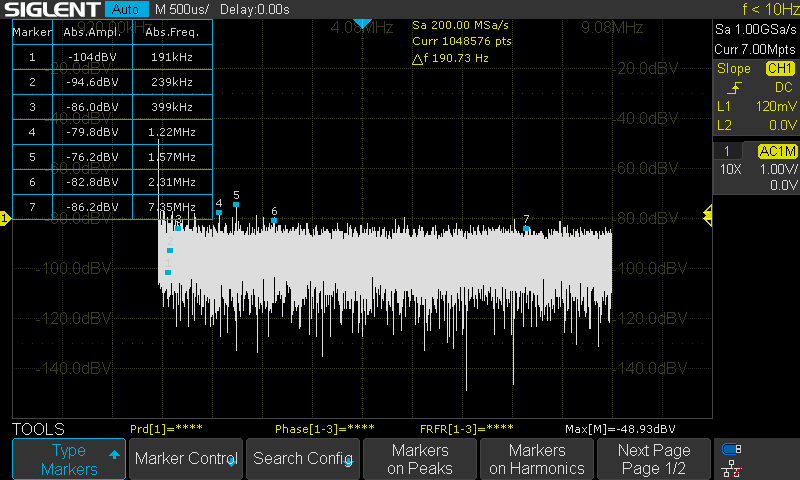This screenshot has width=800, height=480.
Task: Click the 10X probe attenuation label
Action: pyautogui.click(x=730, y=169)
